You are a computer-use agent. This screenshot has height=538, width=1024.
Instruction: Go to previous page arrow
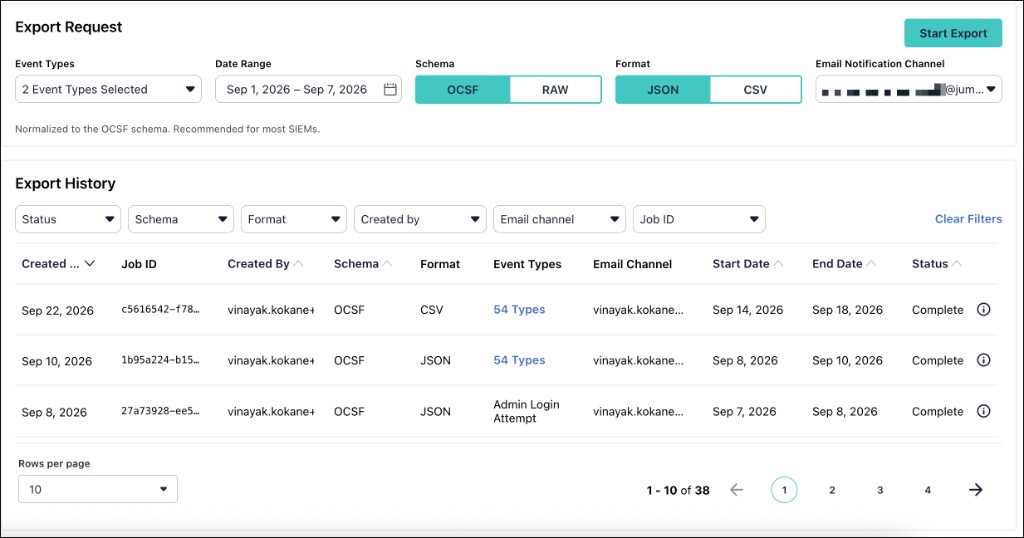tap(736, 490)
